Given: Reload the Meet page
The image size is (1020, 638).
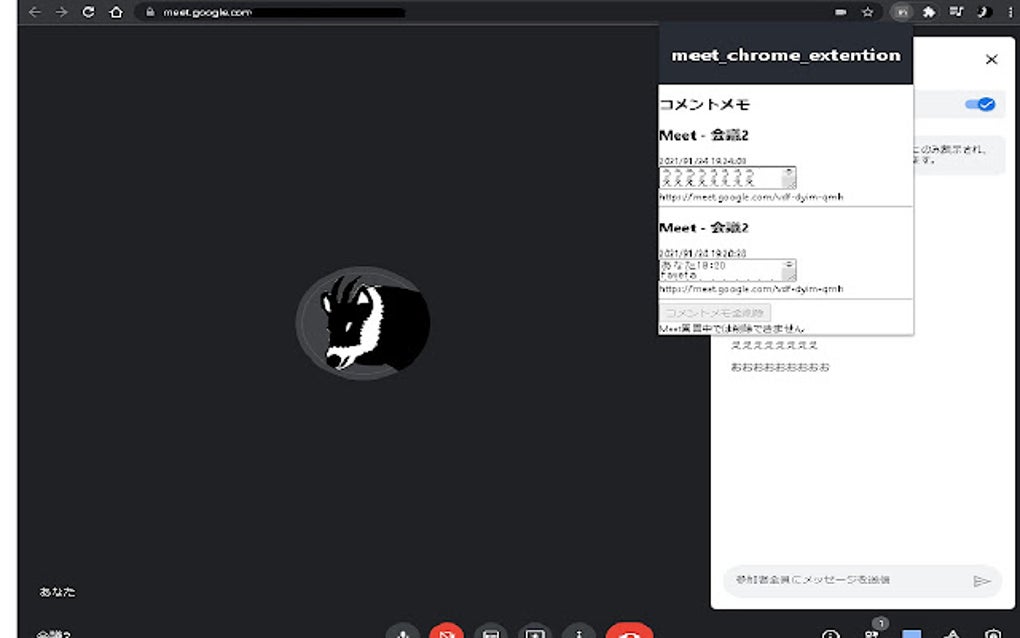Looking at the screenshot, I should click(x=88, y=12).
